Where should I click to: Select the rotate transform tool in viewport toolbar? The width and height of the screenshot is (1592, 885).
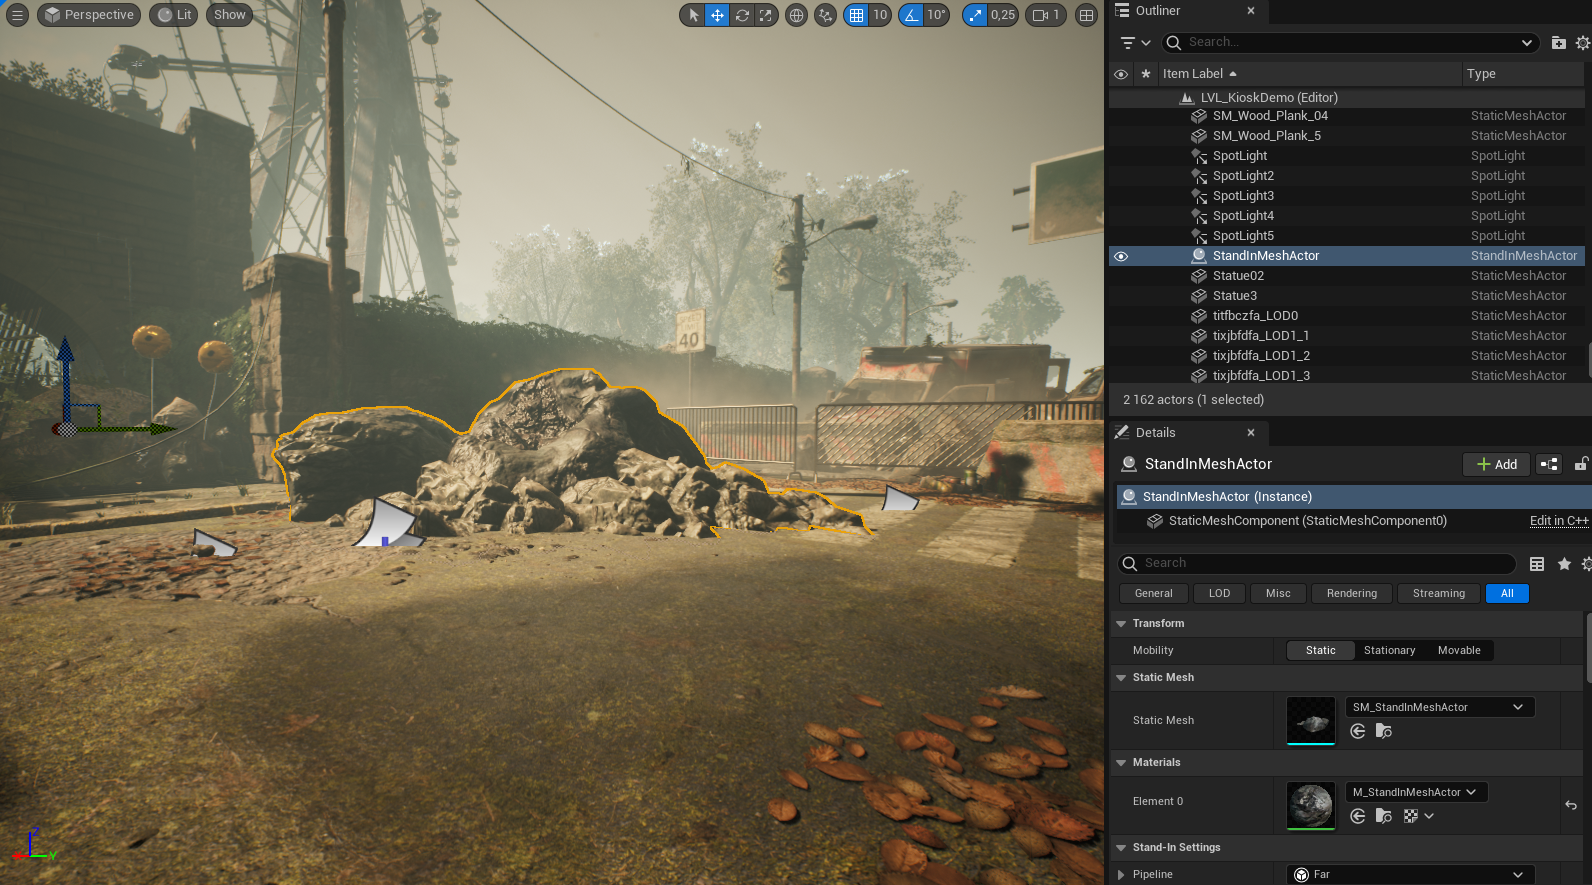click(x=742, y=15)
